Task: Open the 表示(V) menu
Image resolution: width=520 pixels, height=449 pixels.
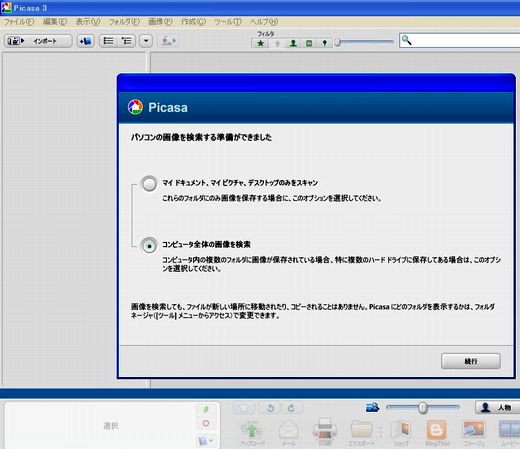Action: [x=88, y=22]
